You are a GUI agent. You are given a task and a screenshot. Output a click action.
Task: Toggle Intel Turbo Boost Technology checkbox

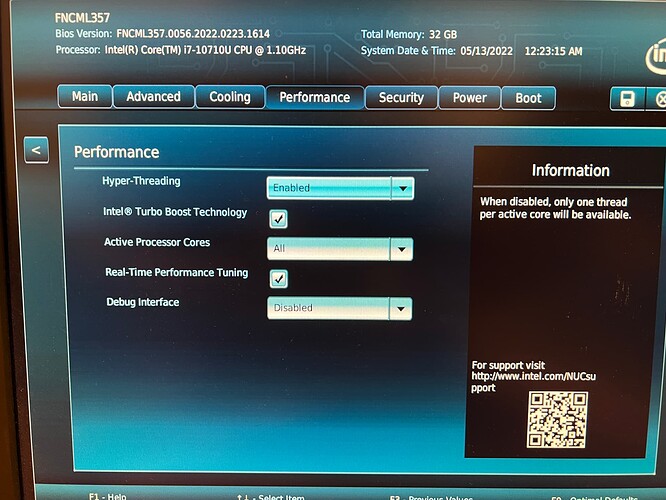(x=278, y=219)
